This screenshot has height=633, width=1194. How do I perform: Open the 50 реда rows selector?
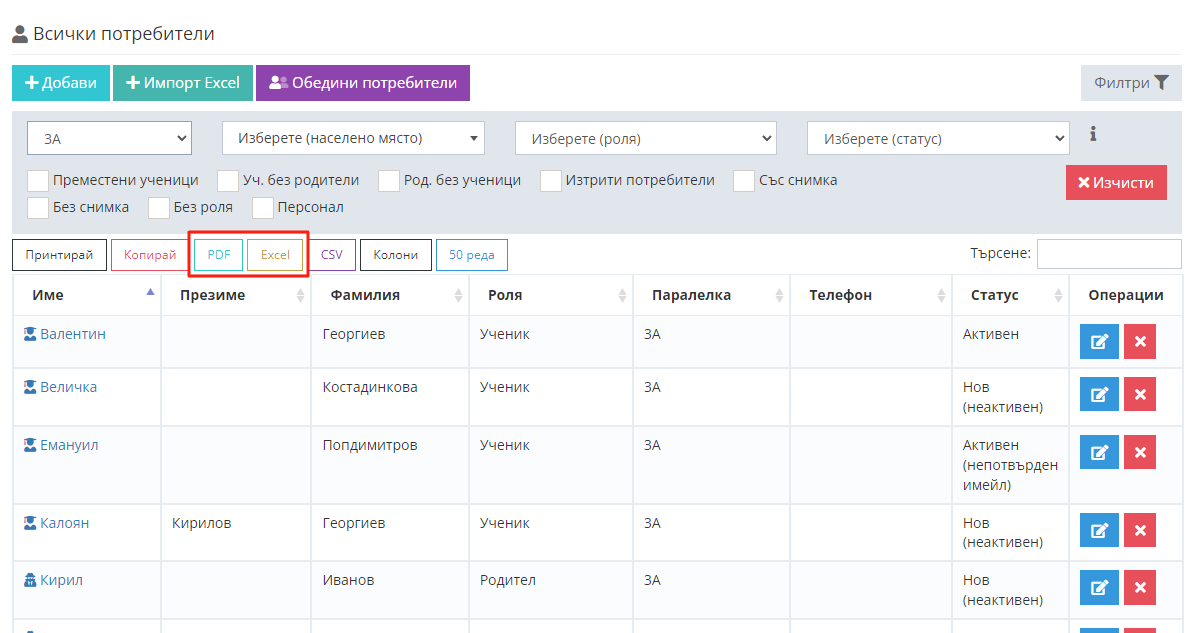pyautogui.click(x=471, y=255)
